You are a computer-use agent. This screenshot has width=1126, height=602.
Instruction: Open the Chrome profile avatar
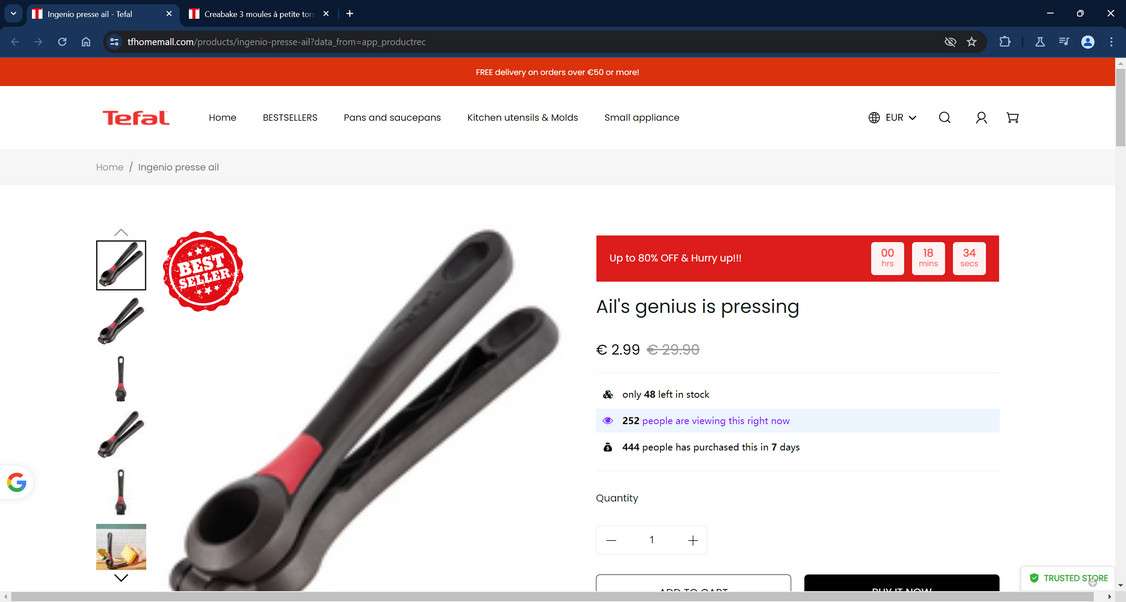(x=1088, y=42)
